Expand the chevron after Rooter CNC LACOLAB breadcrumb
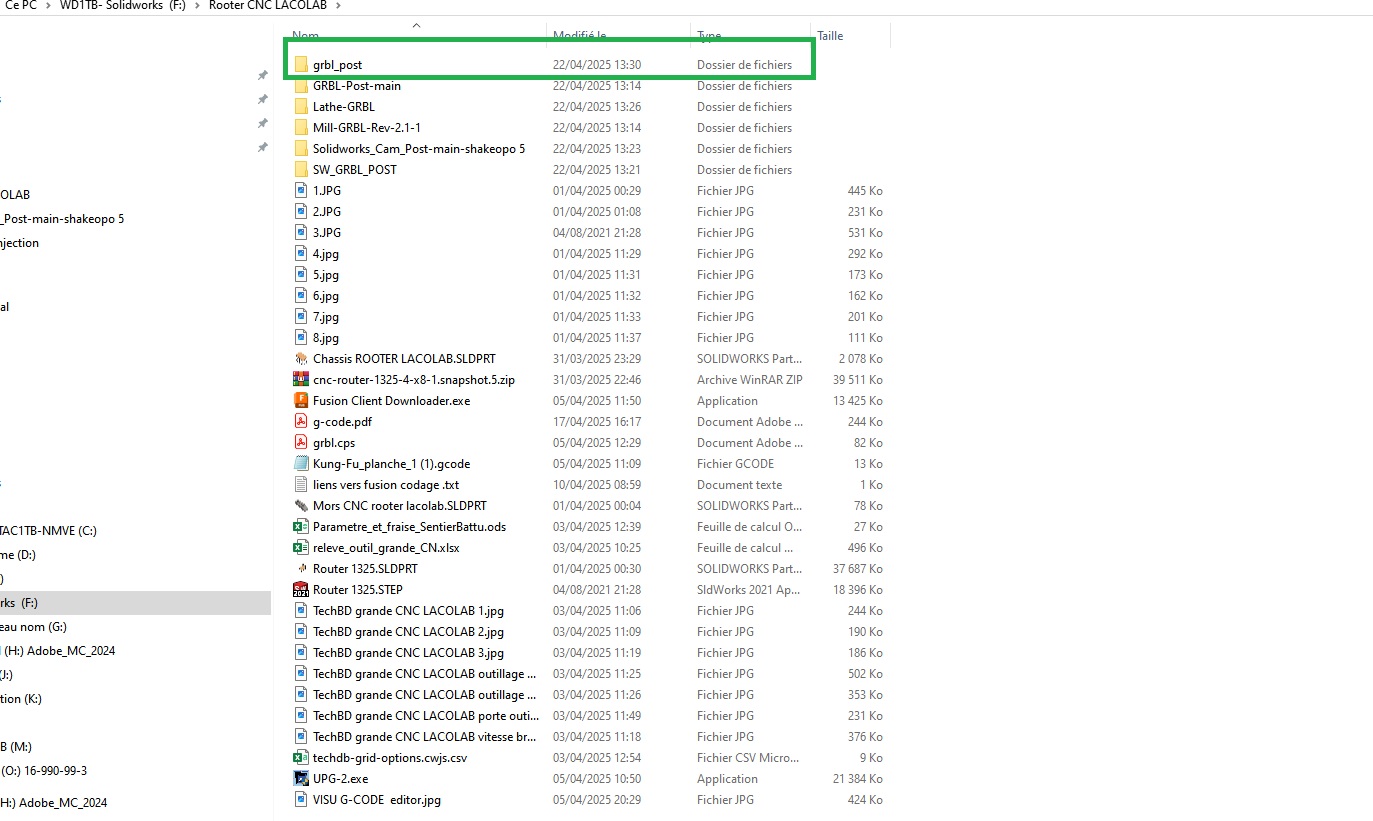This screenshot has height=821, width=1373. (337, 5)
